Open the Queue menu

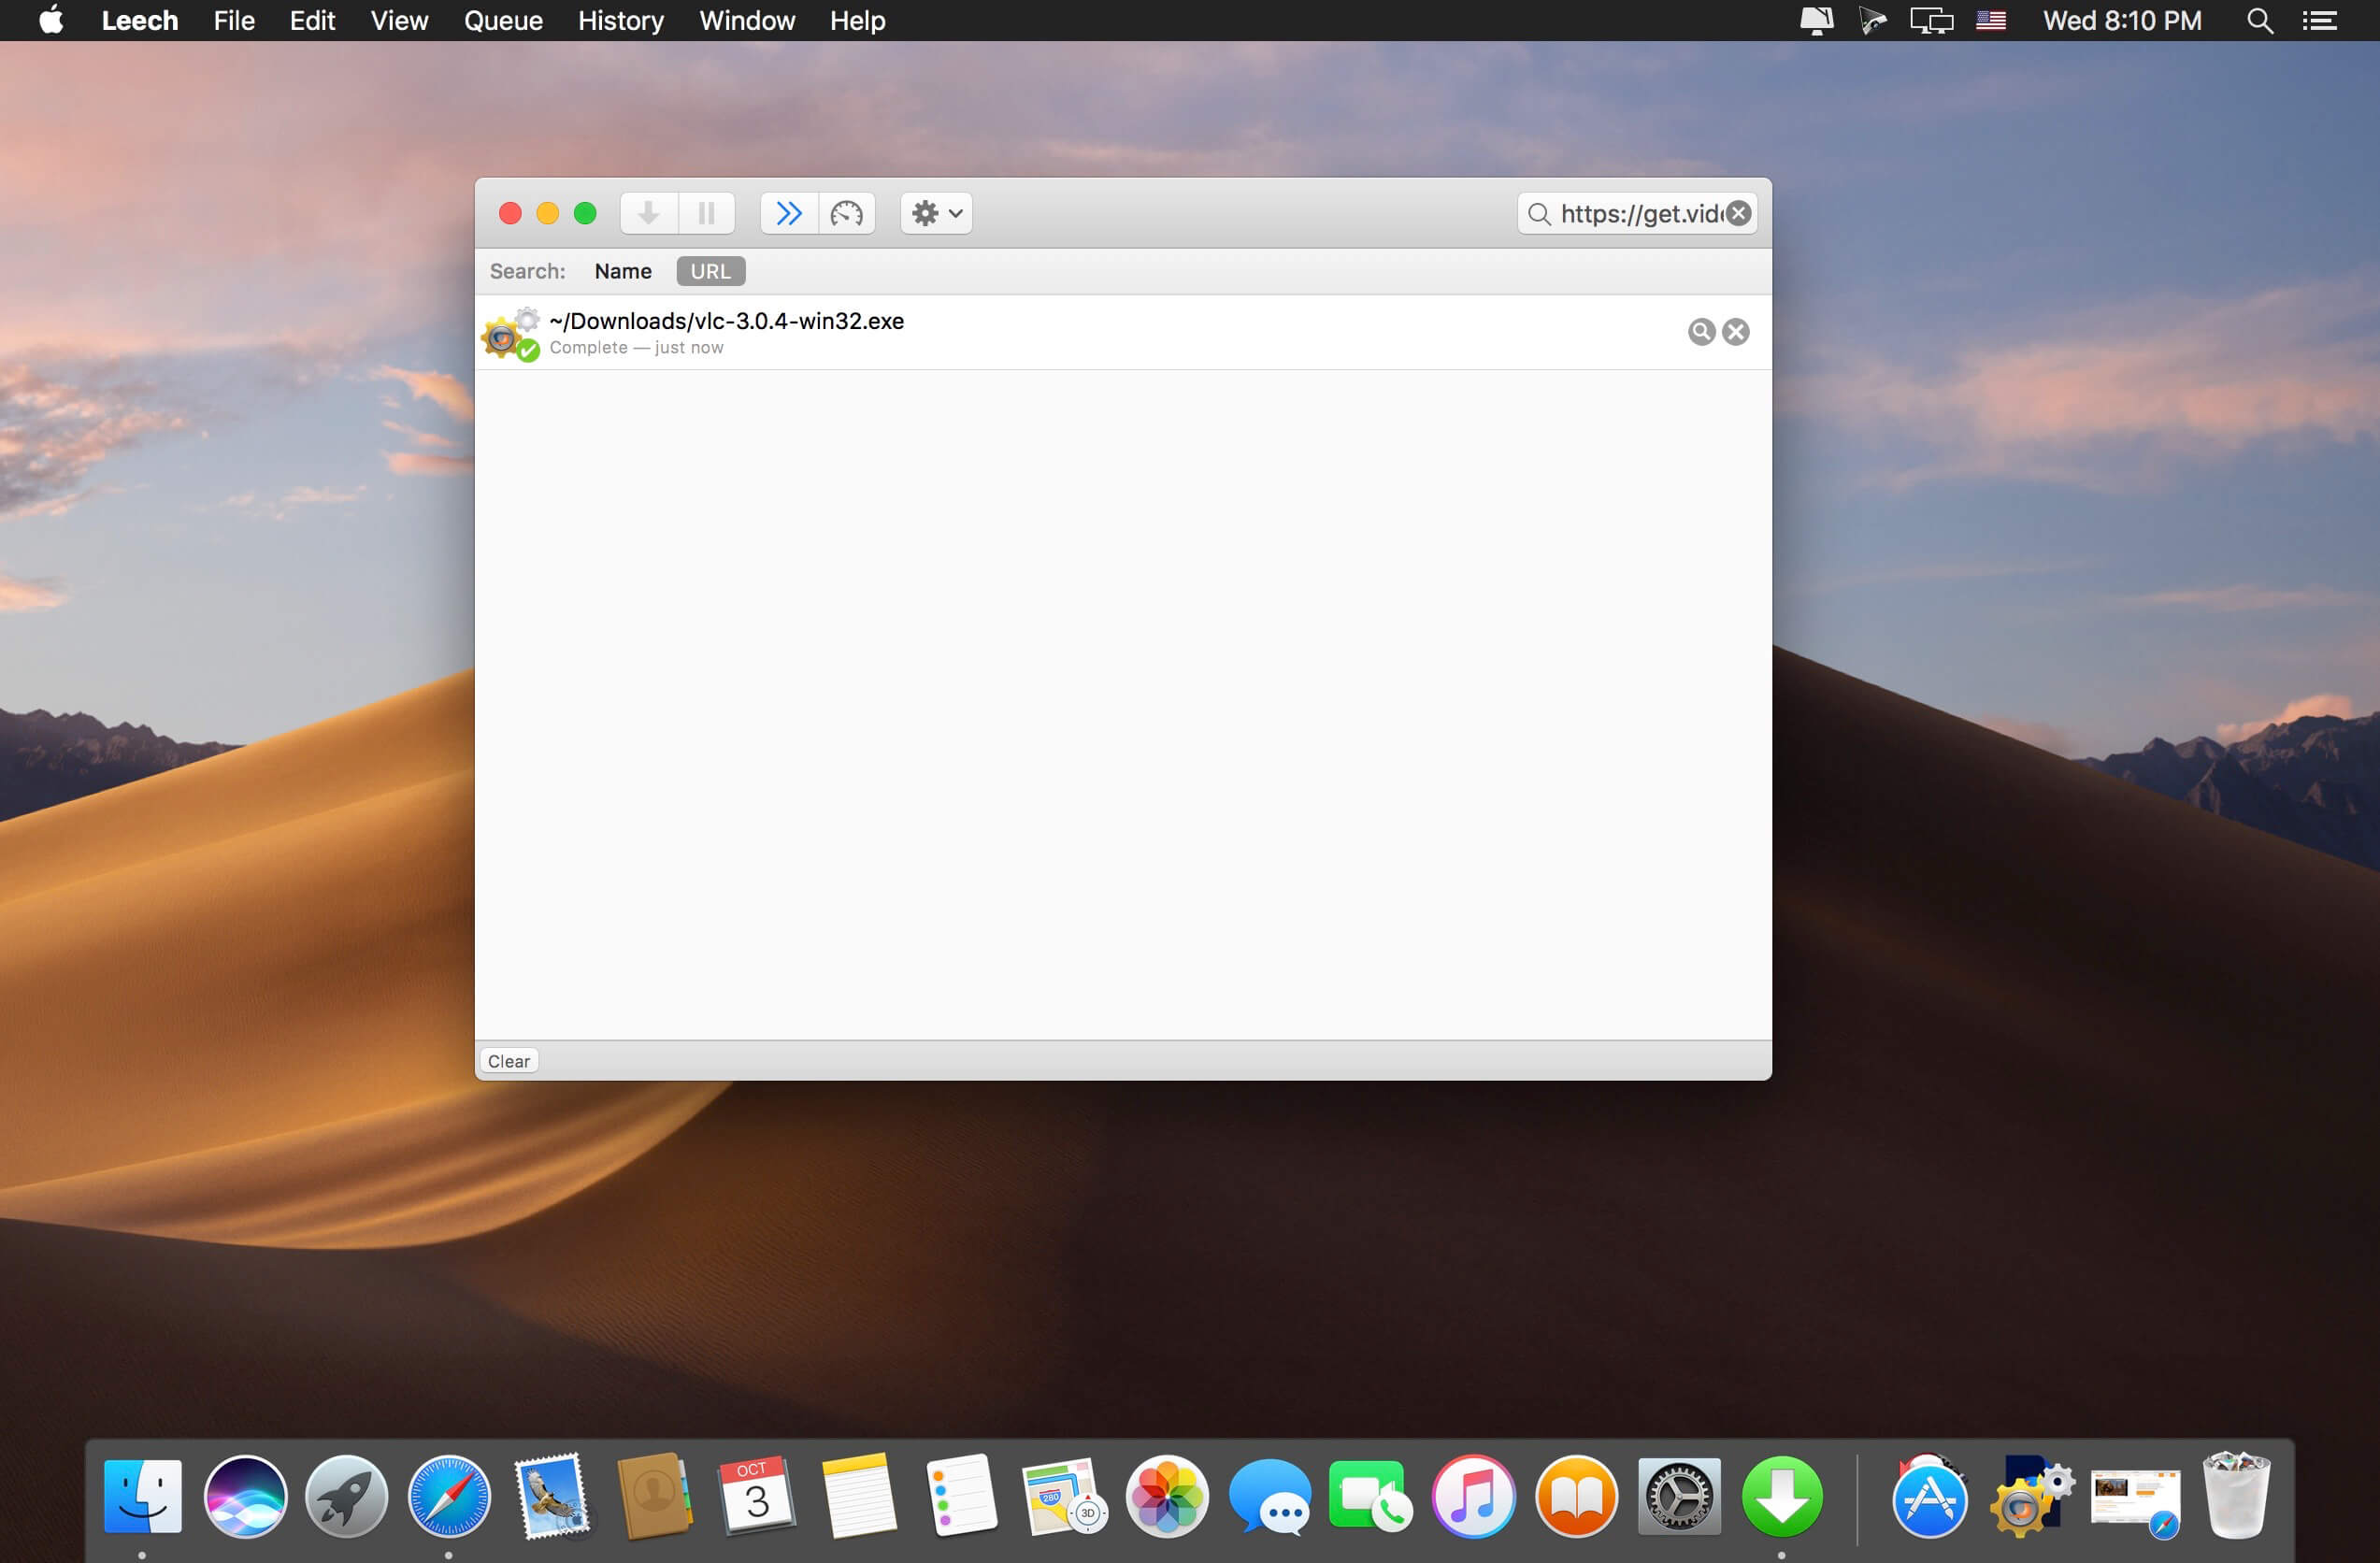pyautogui.click(x=503, y=20)
